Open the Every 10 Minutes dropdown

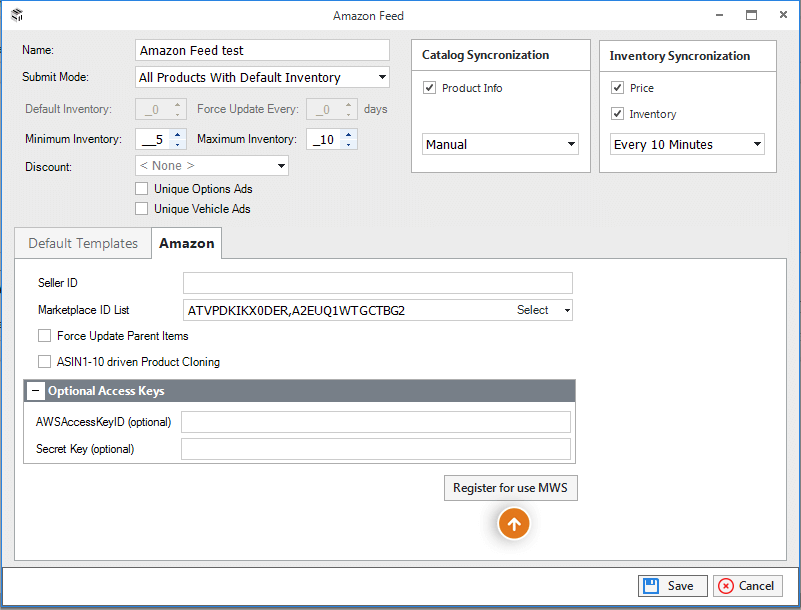(757, 144)
